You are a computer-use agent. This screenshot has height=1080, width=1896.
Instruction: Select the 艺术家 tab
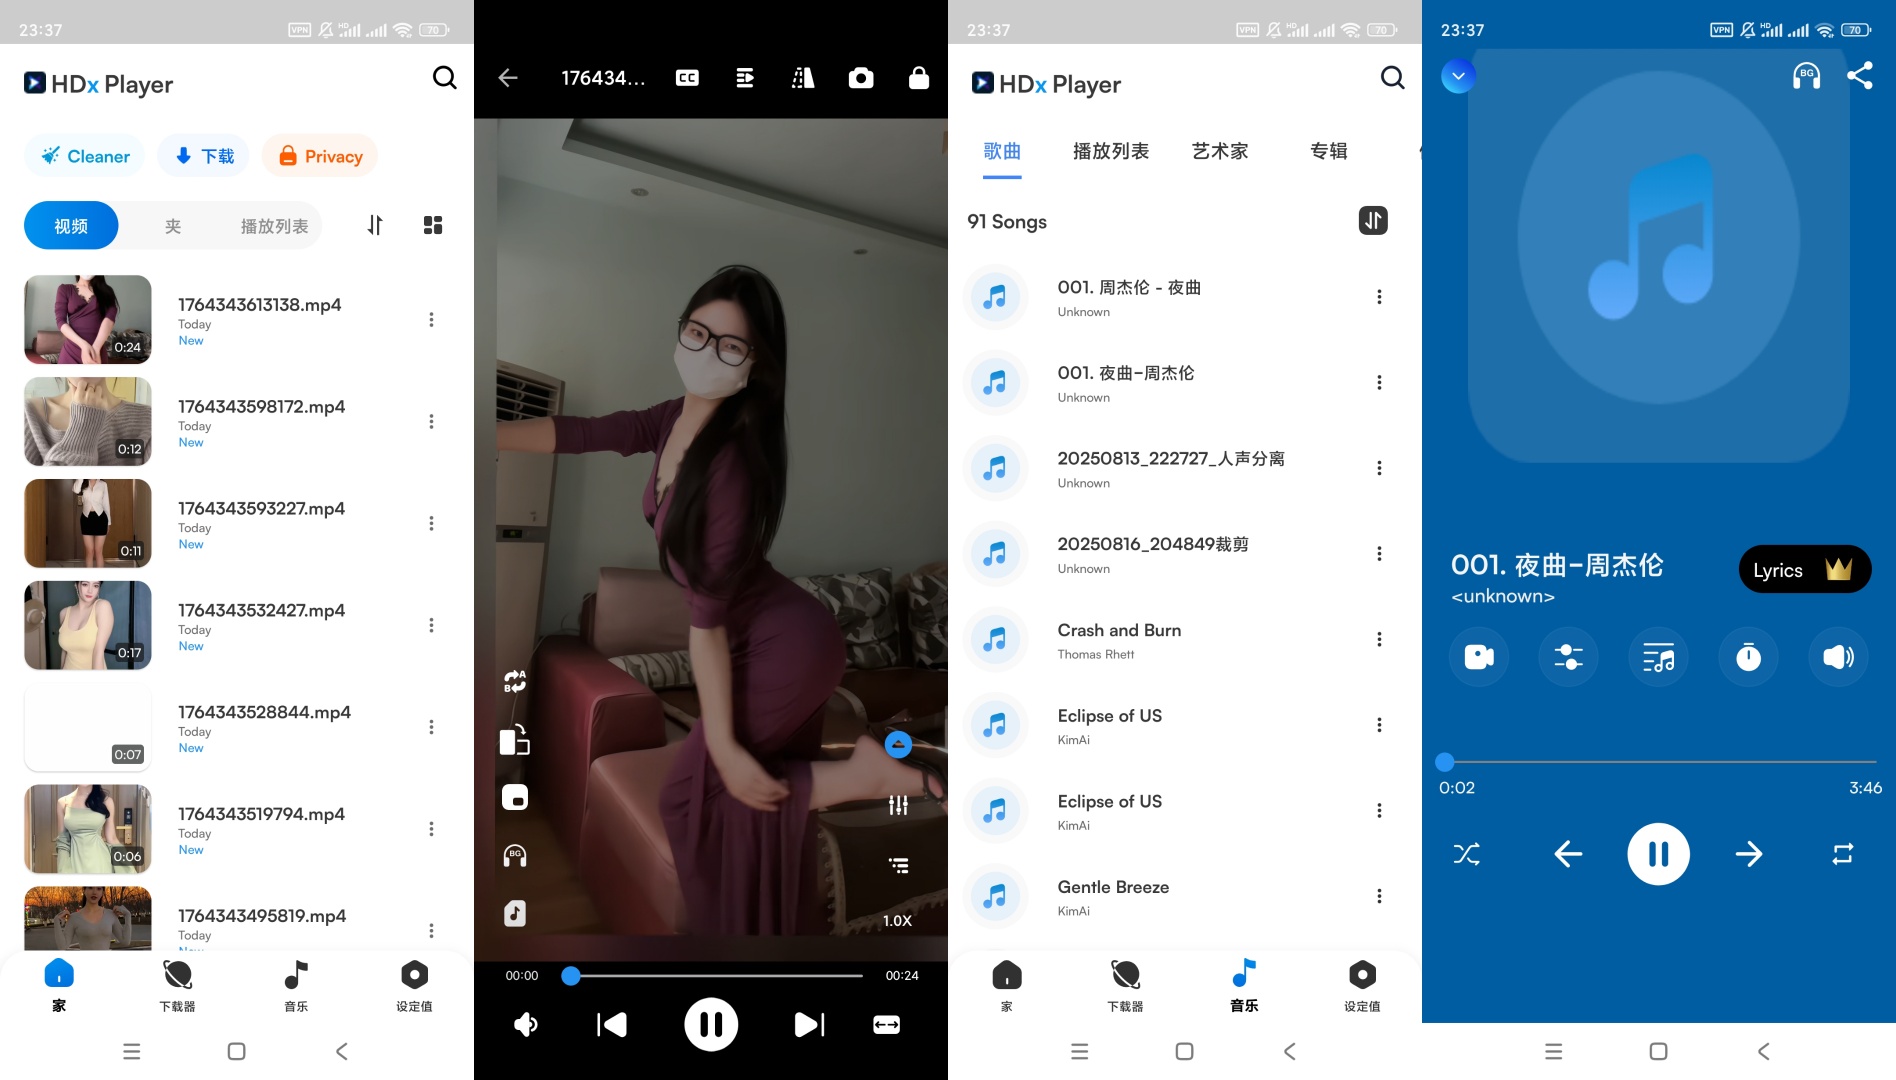click(x=1219, y=151)
